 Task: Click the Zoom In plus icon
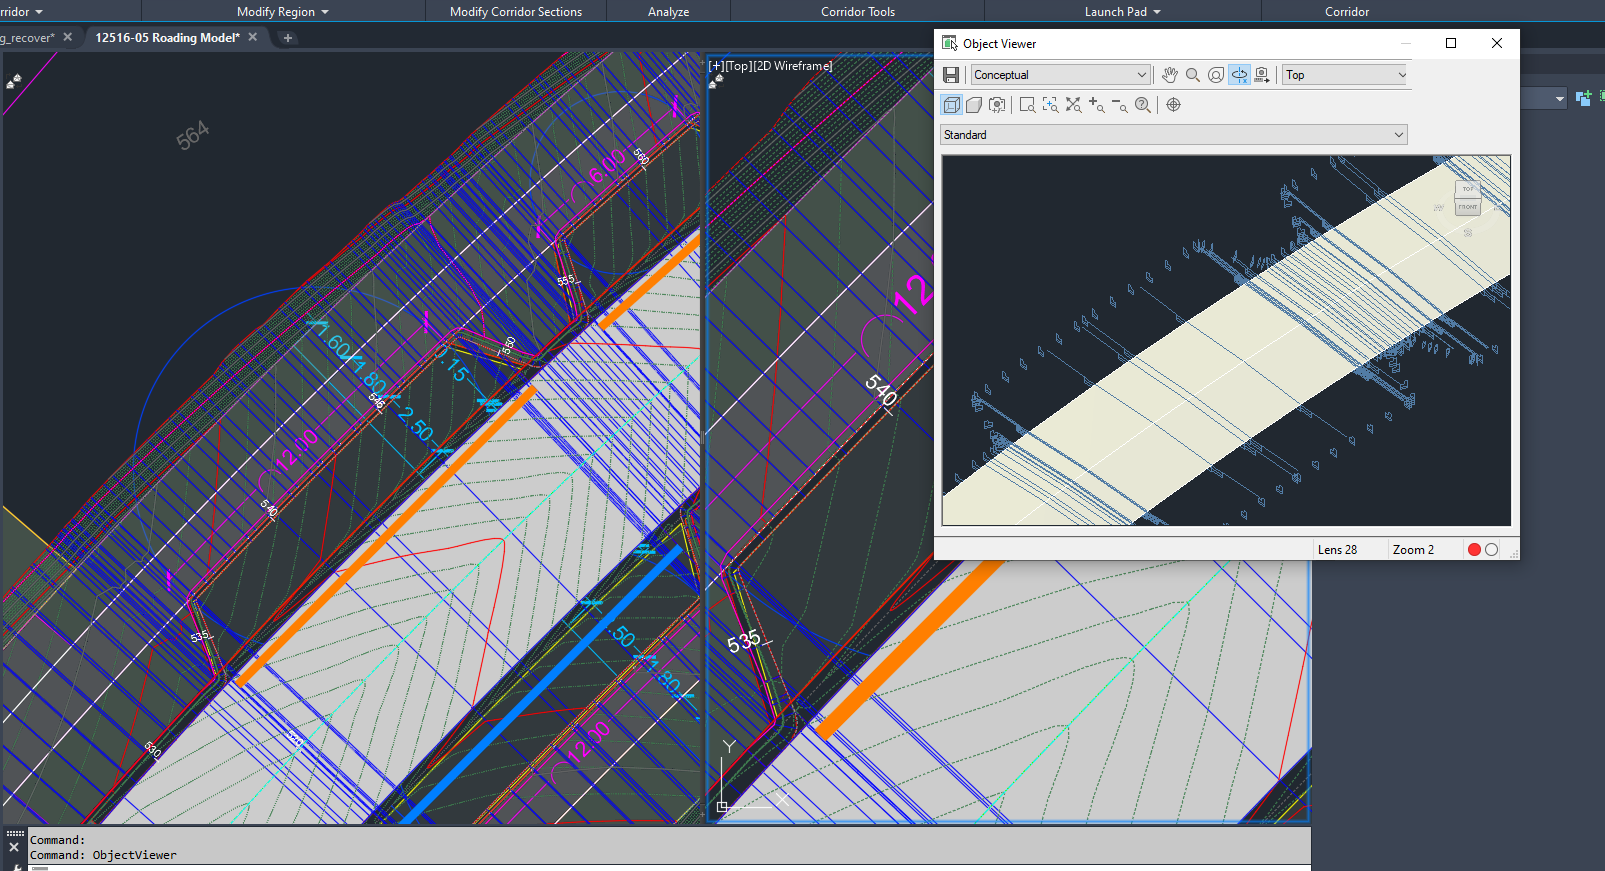pyautogui.click(x=1096, y=105)
